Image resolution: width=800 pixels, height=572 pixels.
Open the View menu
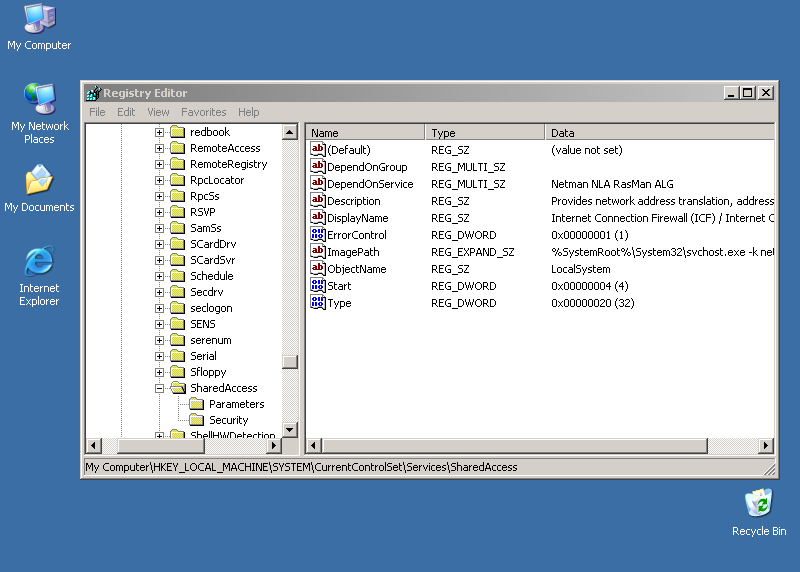pyautogui.click(x=158, y=112)
